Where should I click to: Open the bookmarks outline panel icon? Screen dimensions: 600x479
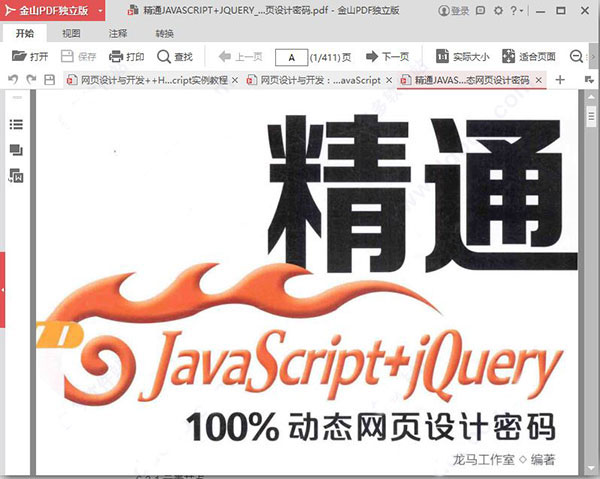(x=16, y=124)
